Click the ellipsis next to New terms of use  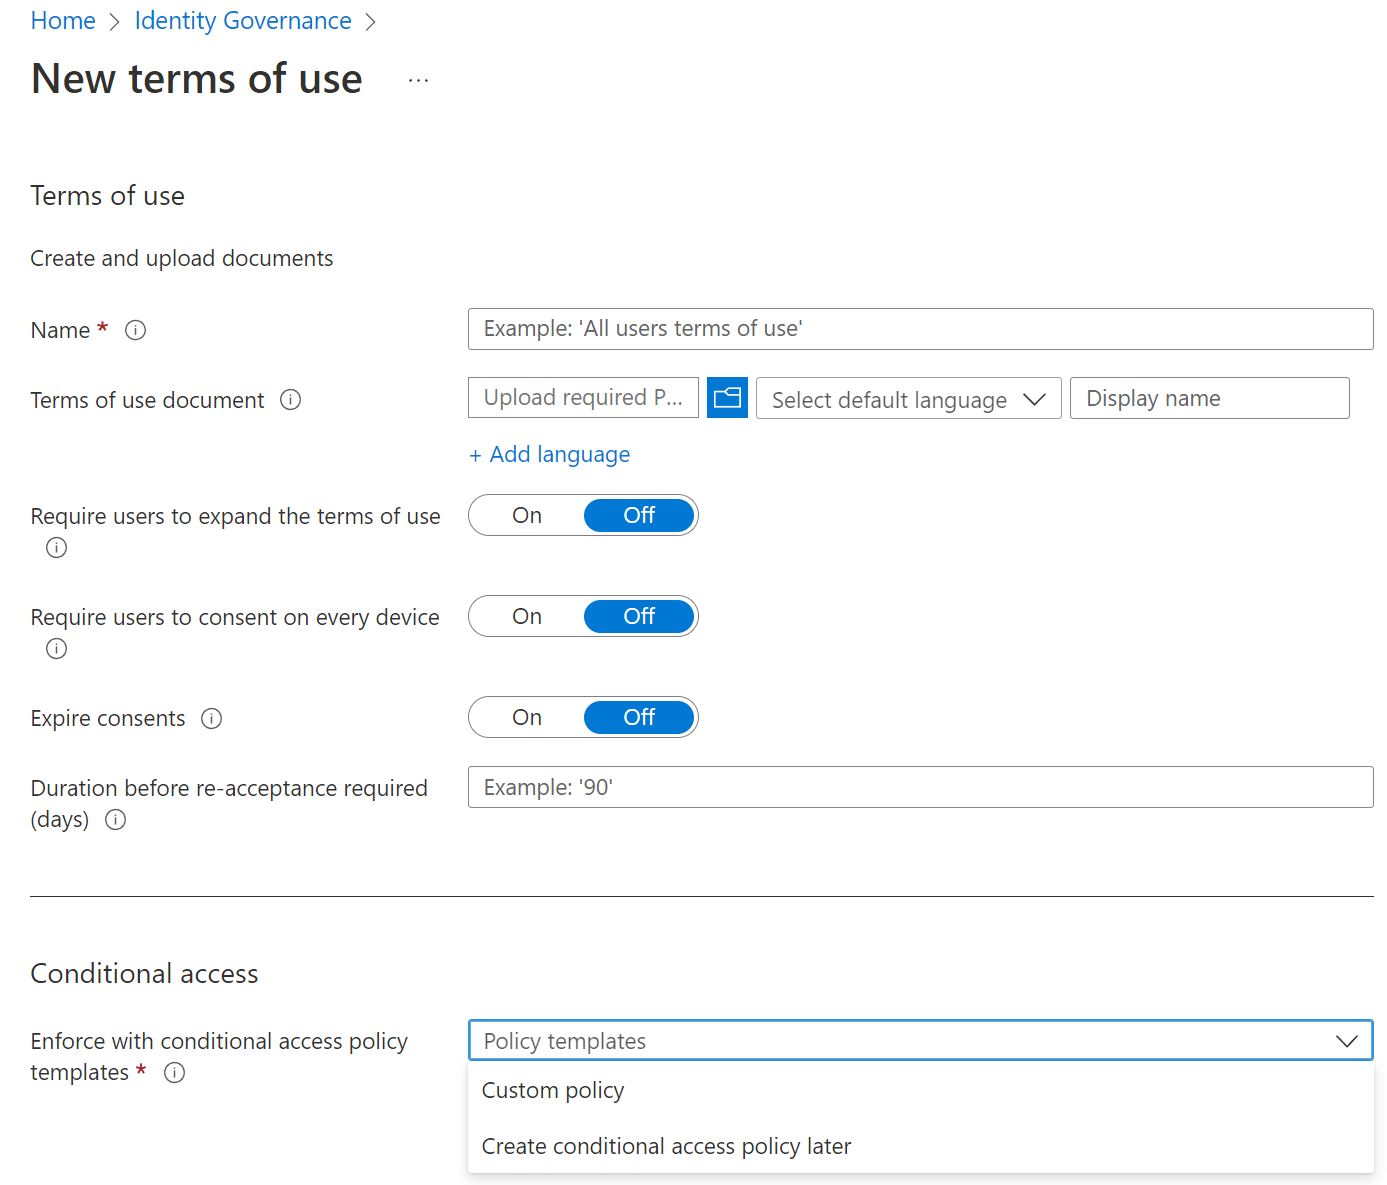point(417,79)
